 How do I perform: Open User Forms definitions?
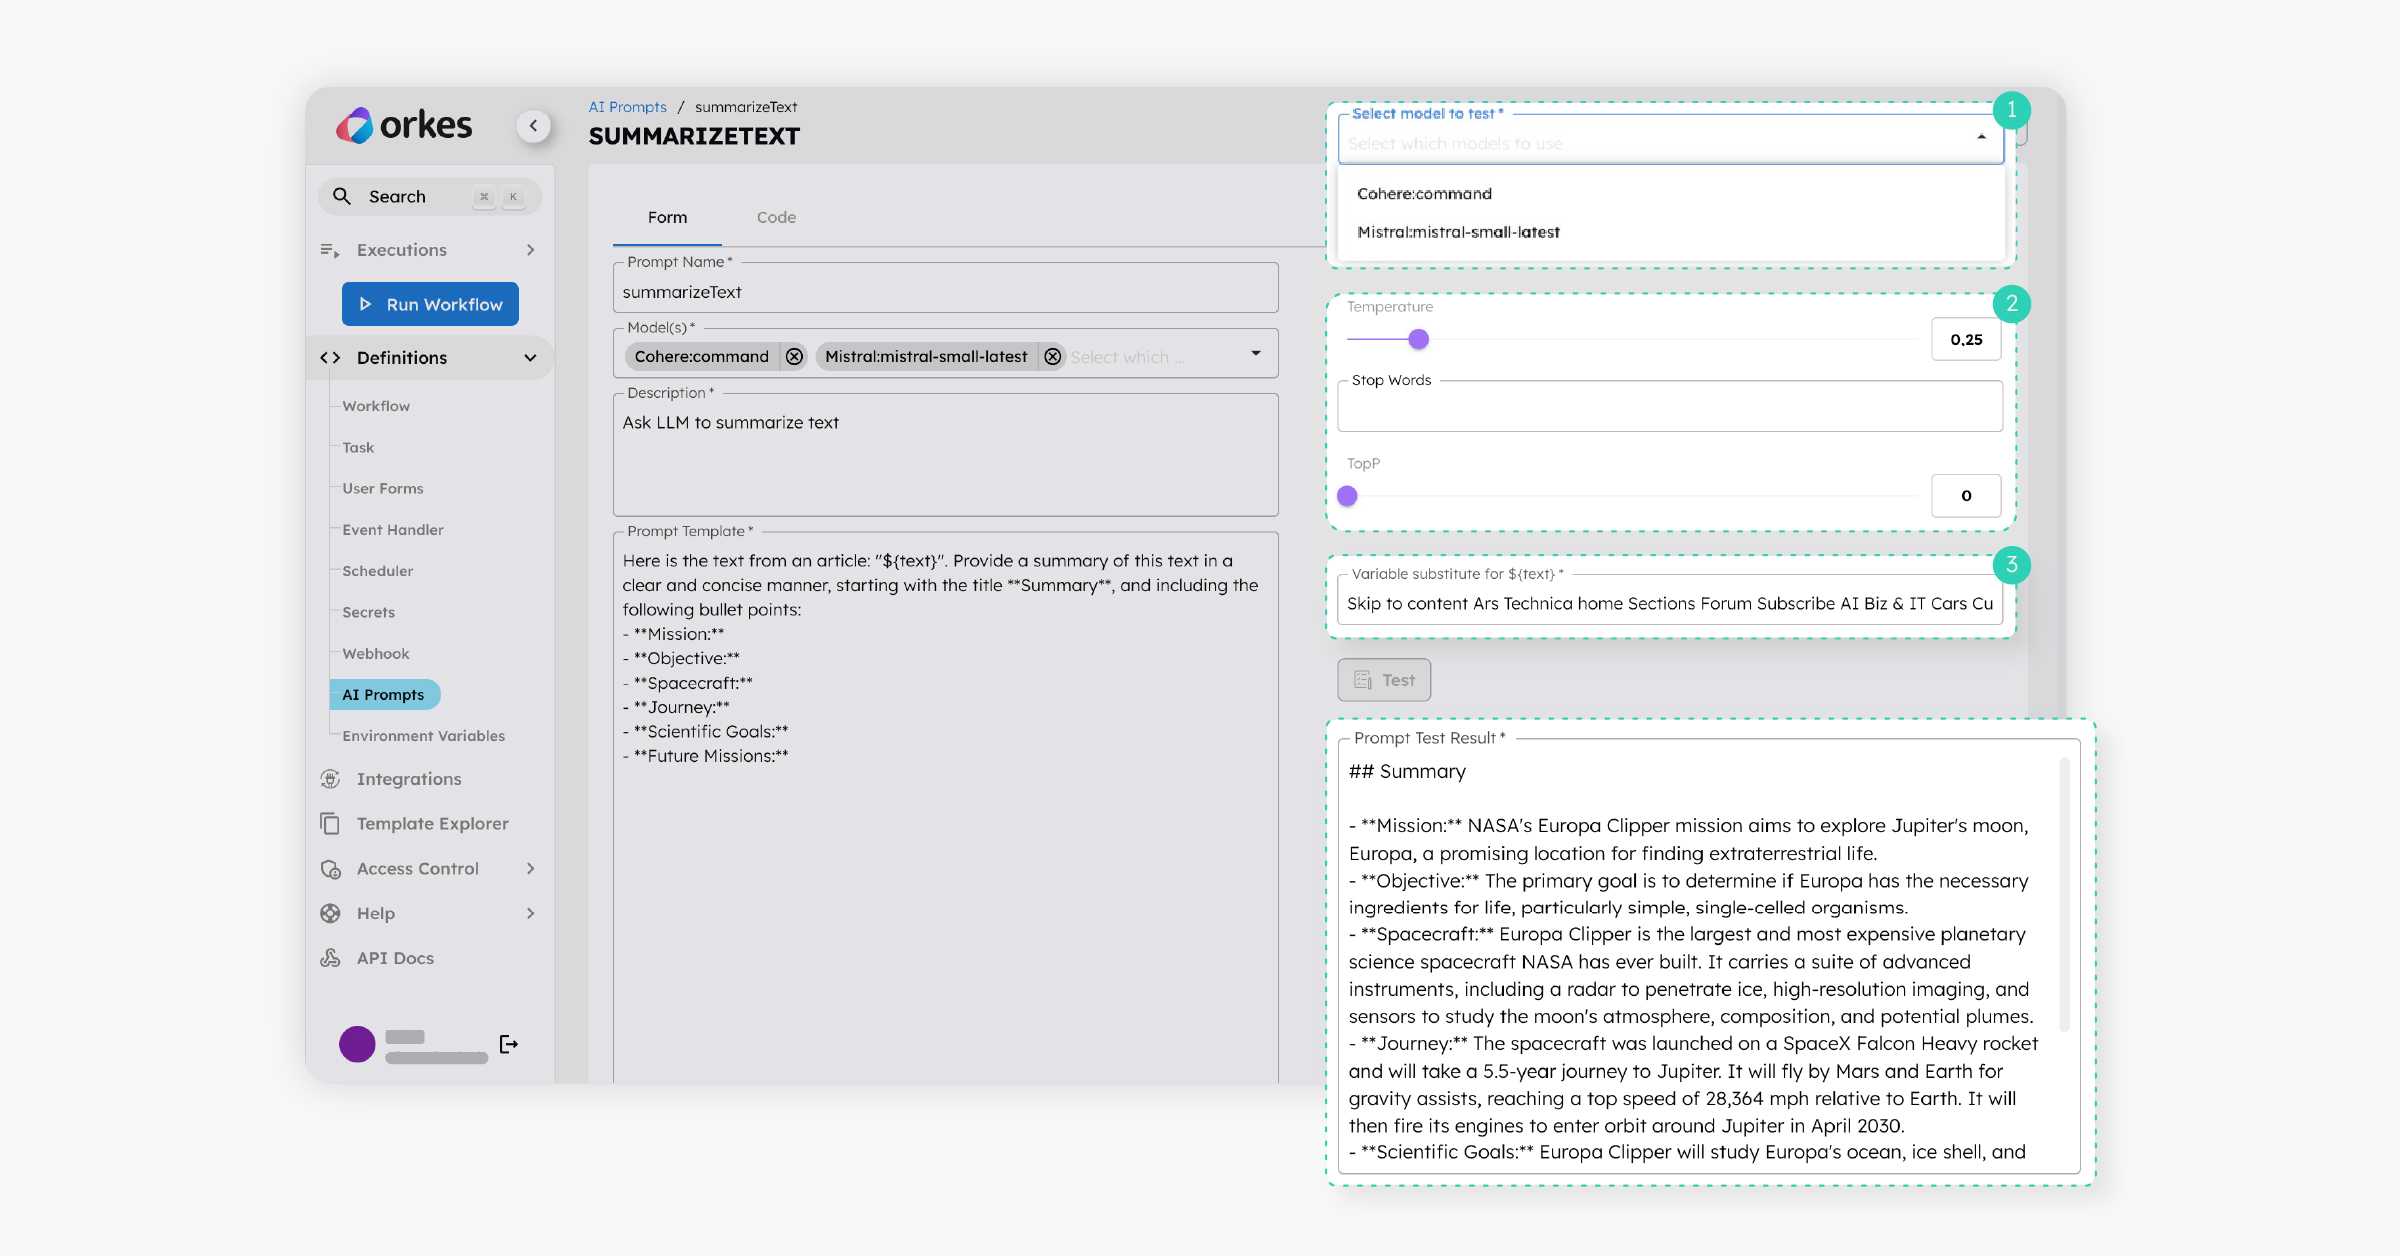click(383, 488)
